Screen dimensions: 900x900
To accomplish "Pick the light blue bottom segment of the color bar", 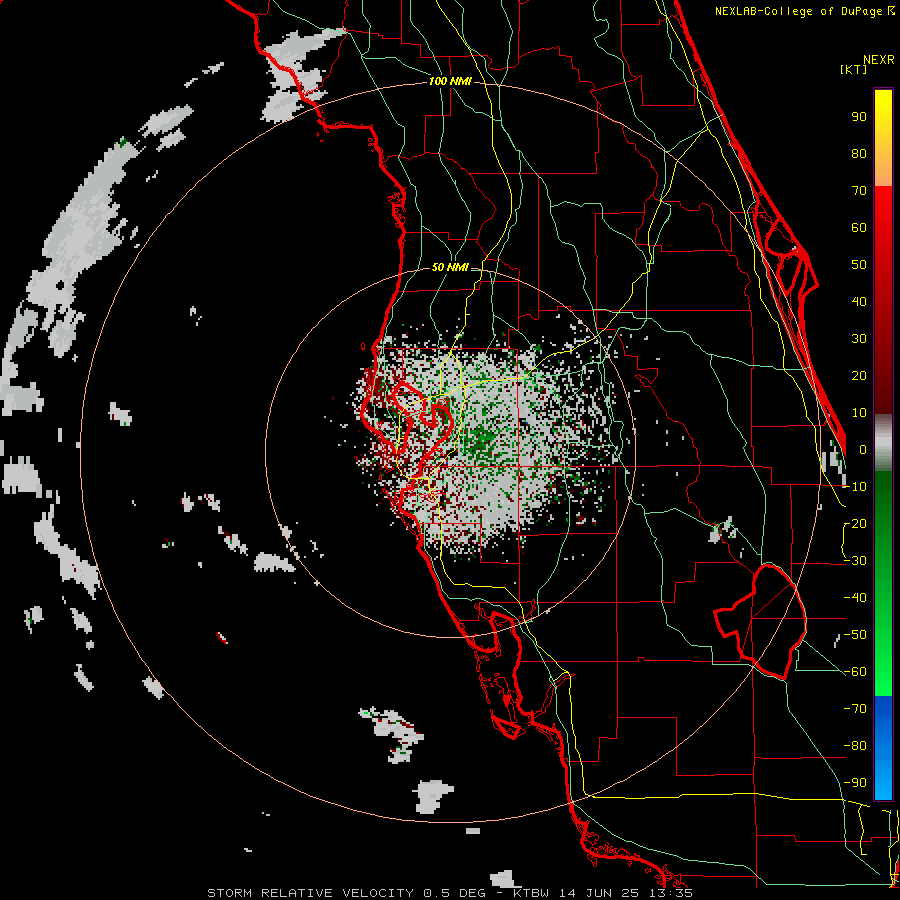I will [883, 778].
